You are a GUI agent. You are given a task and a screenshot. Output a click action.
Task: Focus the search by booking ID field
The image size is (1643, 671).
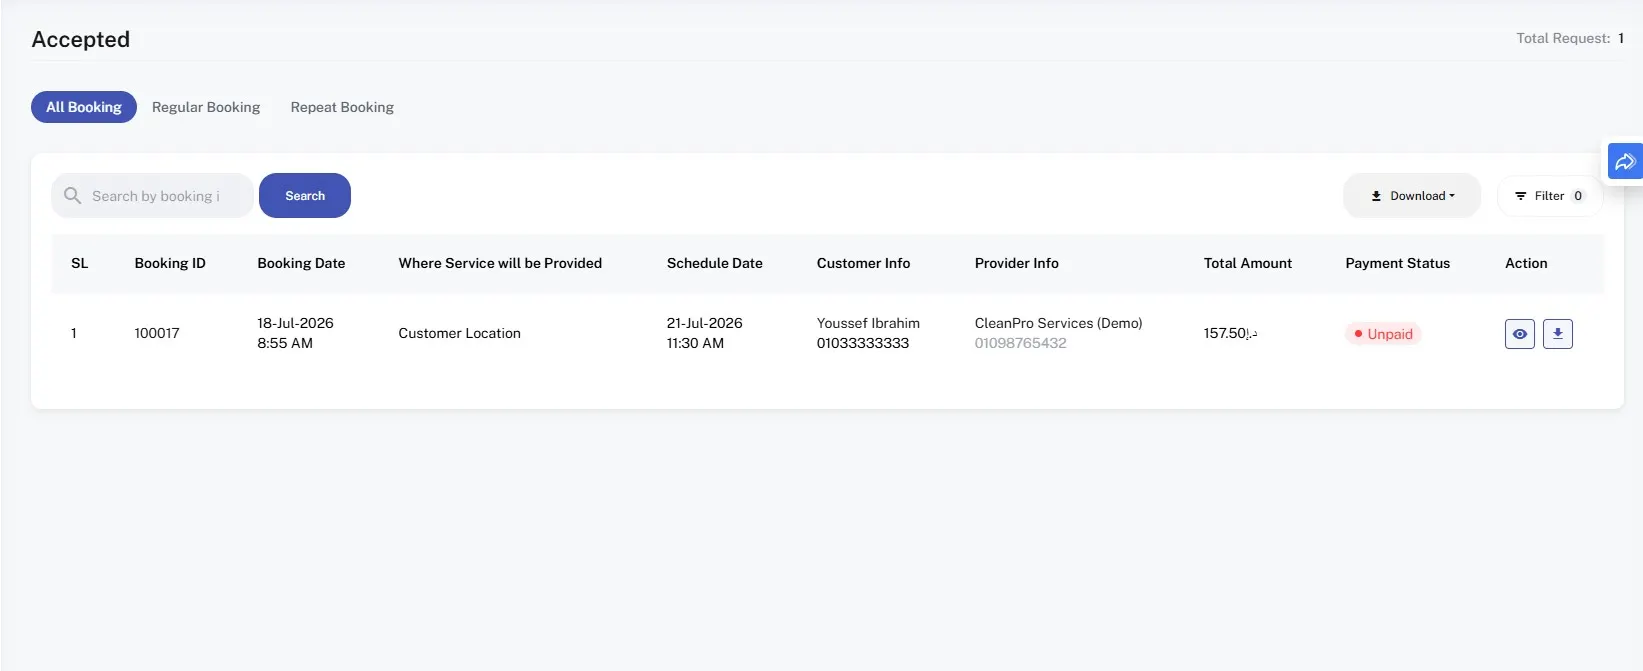click(x=155, y=196)
